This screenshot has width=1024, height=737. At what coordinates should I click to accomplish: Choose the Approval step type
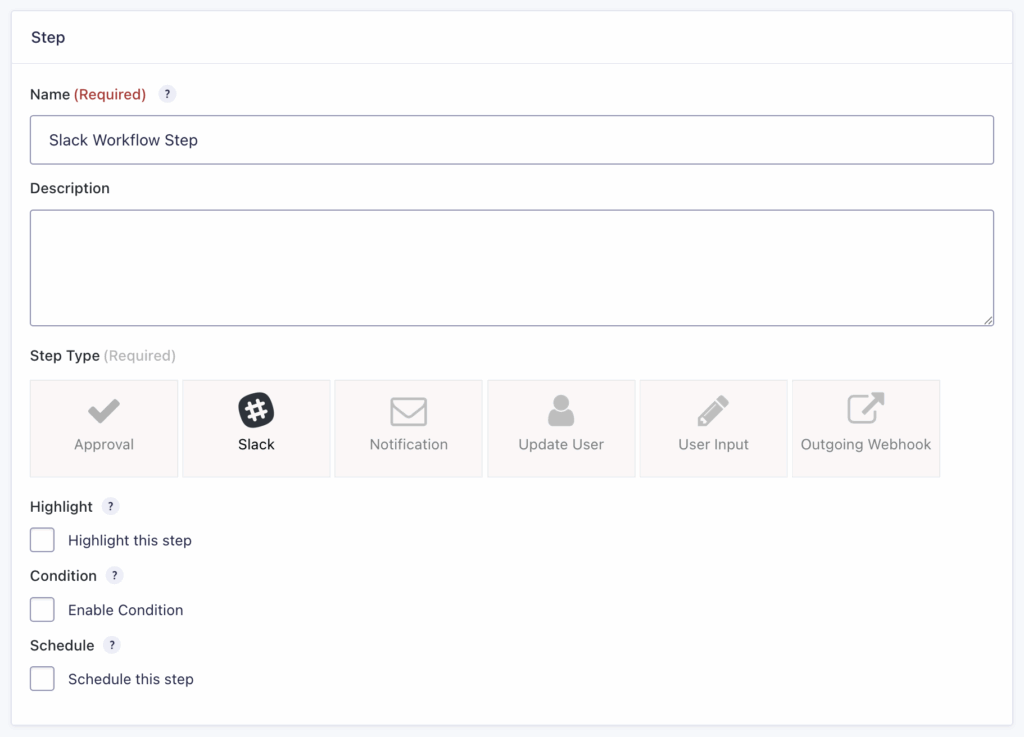[x=104, y=428]
